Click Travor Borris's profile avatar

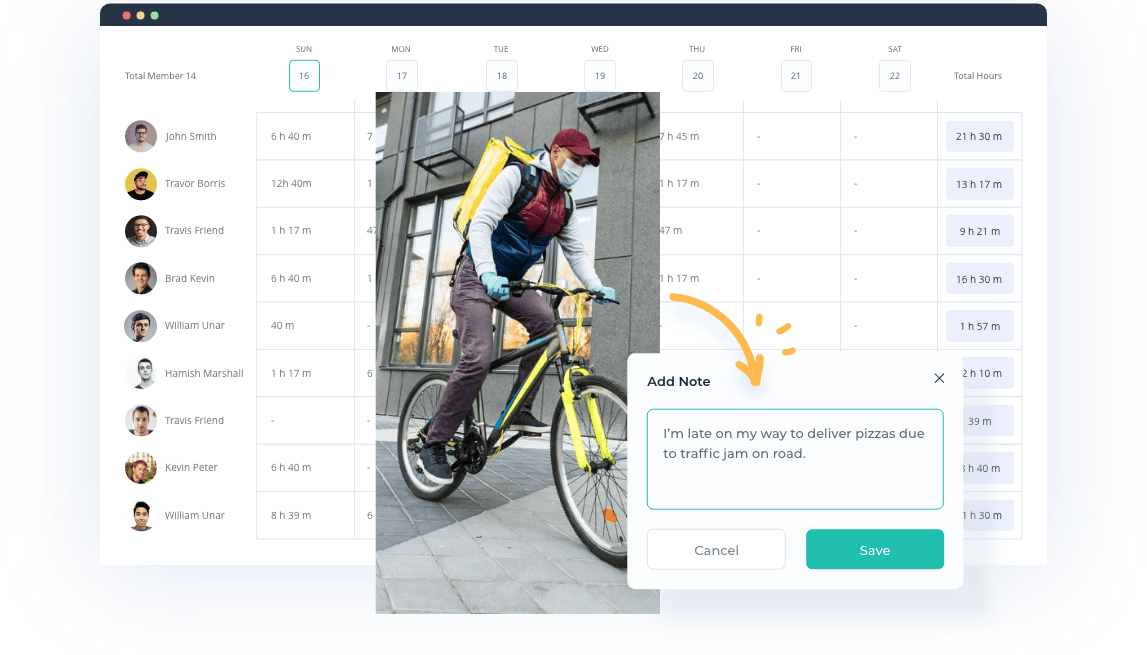click(140, 183)
